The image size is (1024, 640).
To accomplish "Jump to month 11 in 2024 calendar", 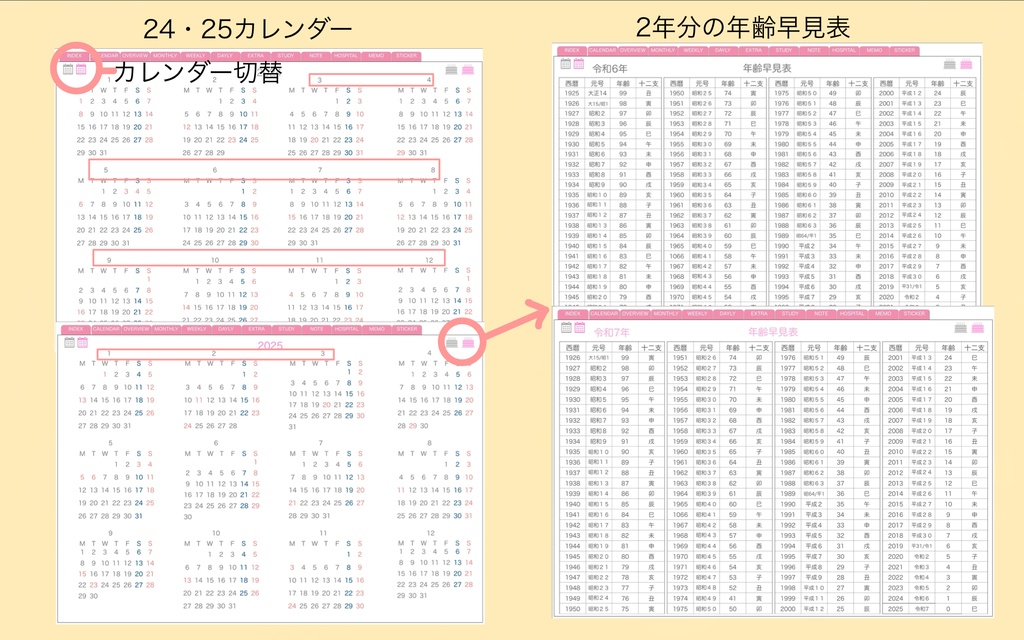I will pyautogui.click(x=320, y=260).
